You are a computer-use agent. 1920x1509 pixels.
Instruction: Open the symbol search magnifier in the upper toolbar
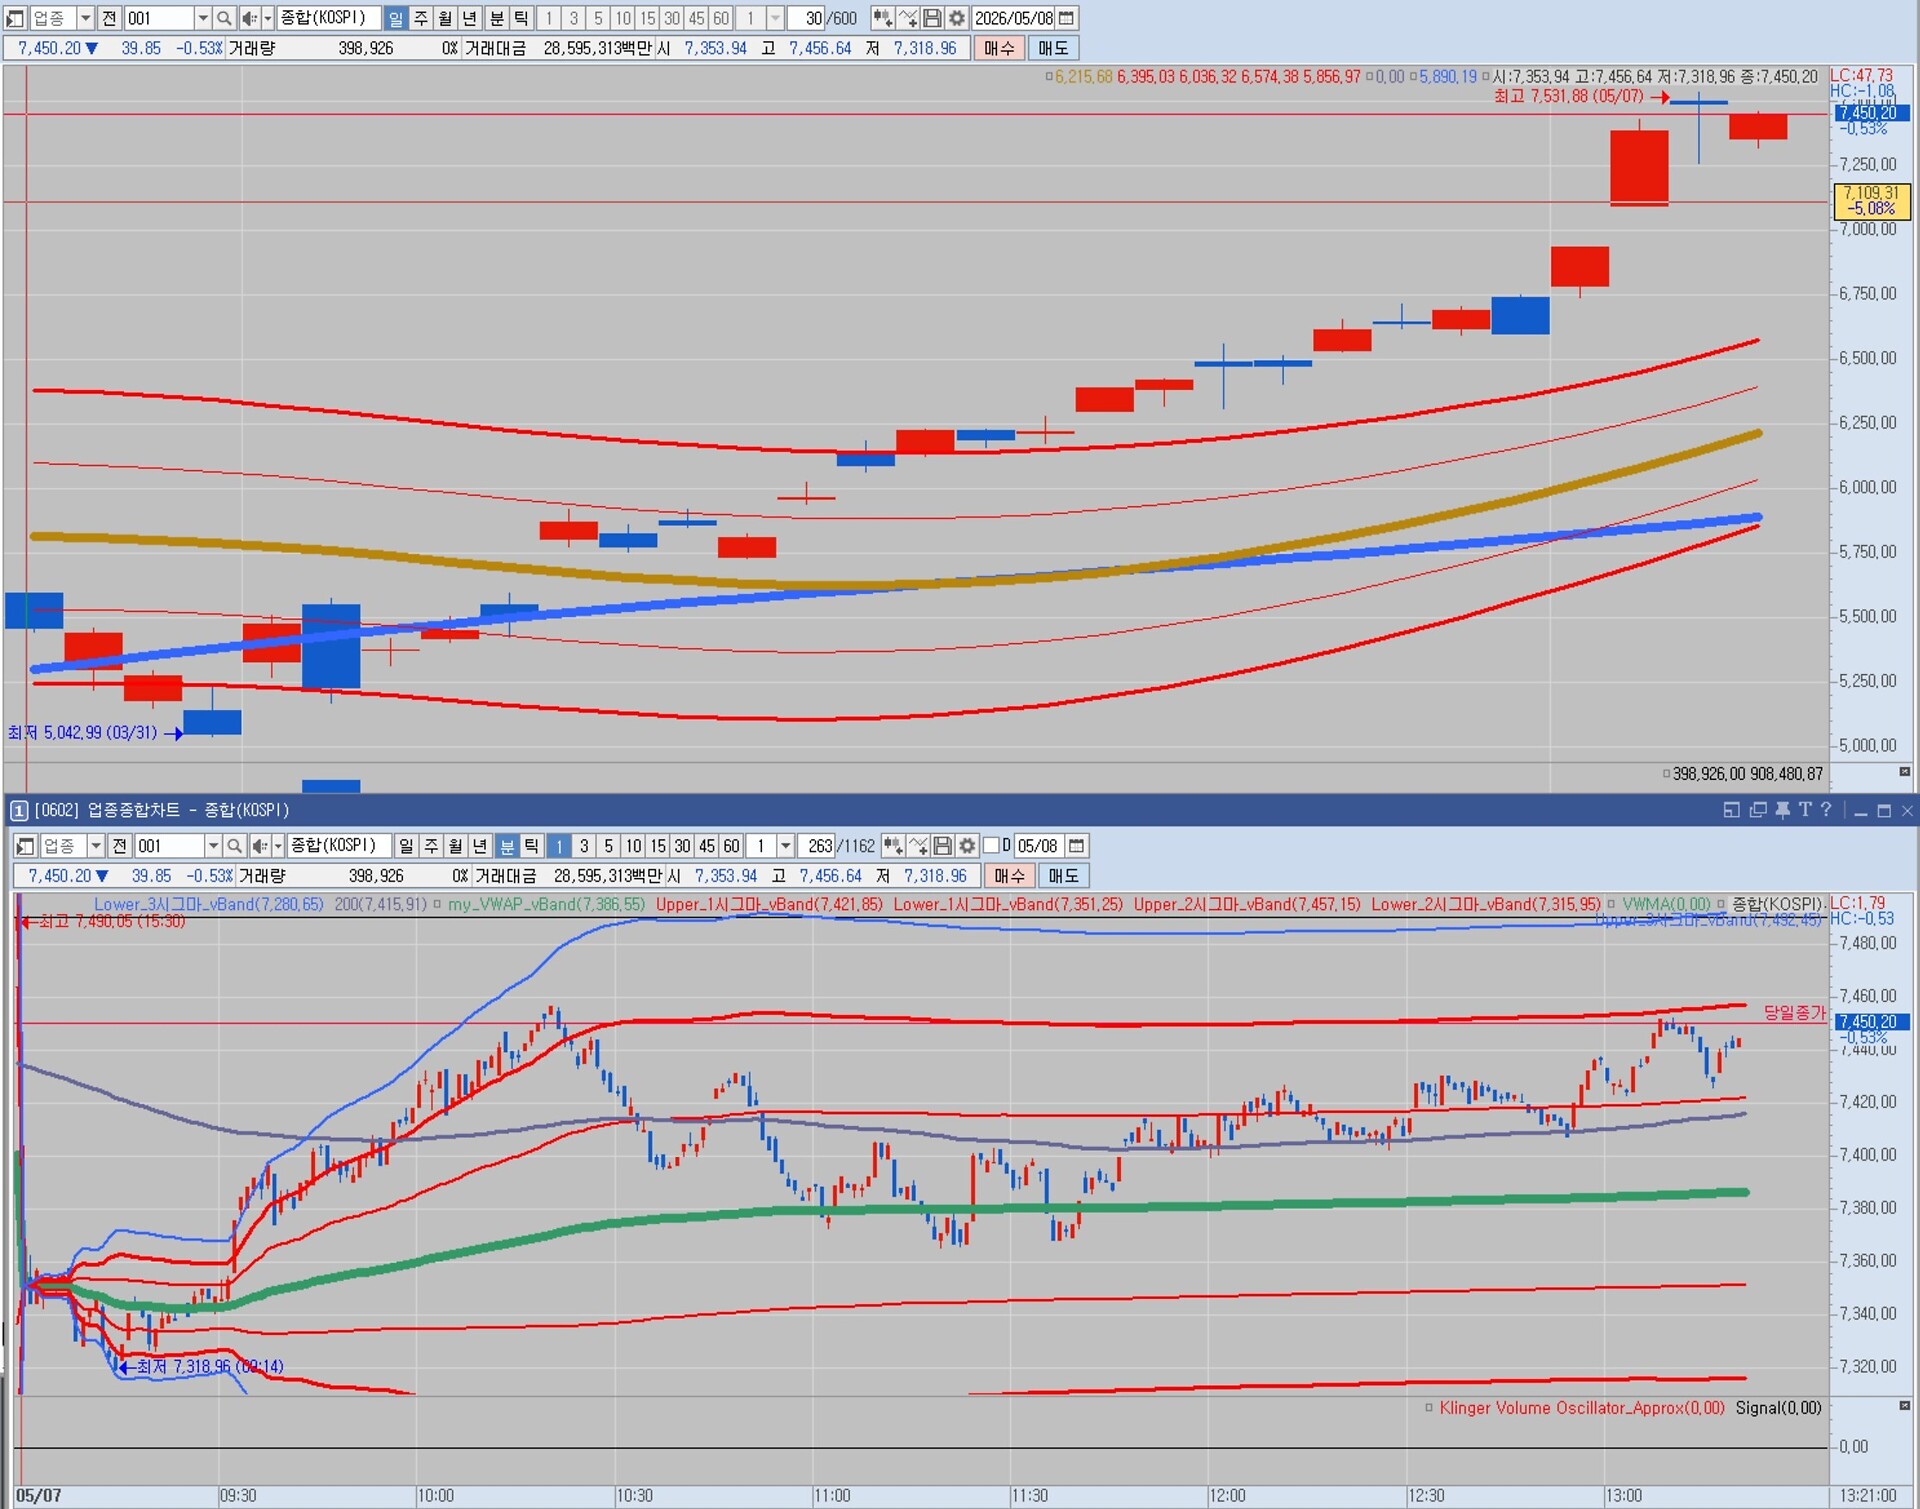pyautogui.click(x=224, y=18)
